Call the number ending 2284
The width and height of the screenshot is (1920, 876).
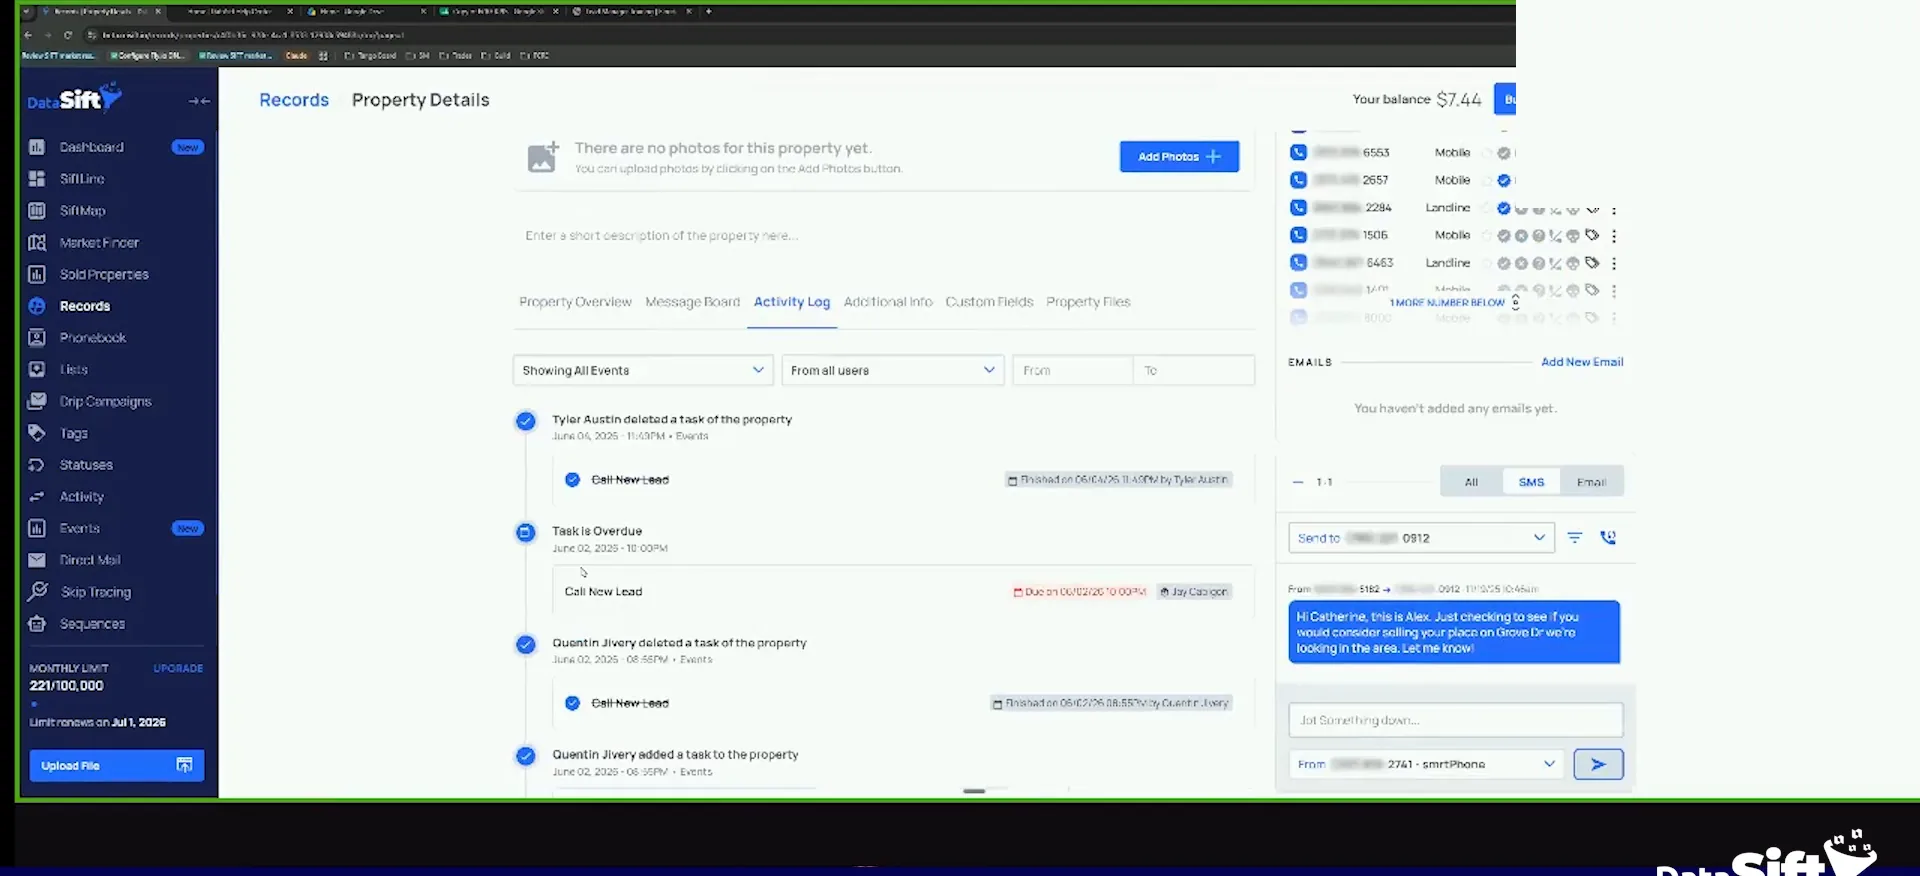(1298, 208)
